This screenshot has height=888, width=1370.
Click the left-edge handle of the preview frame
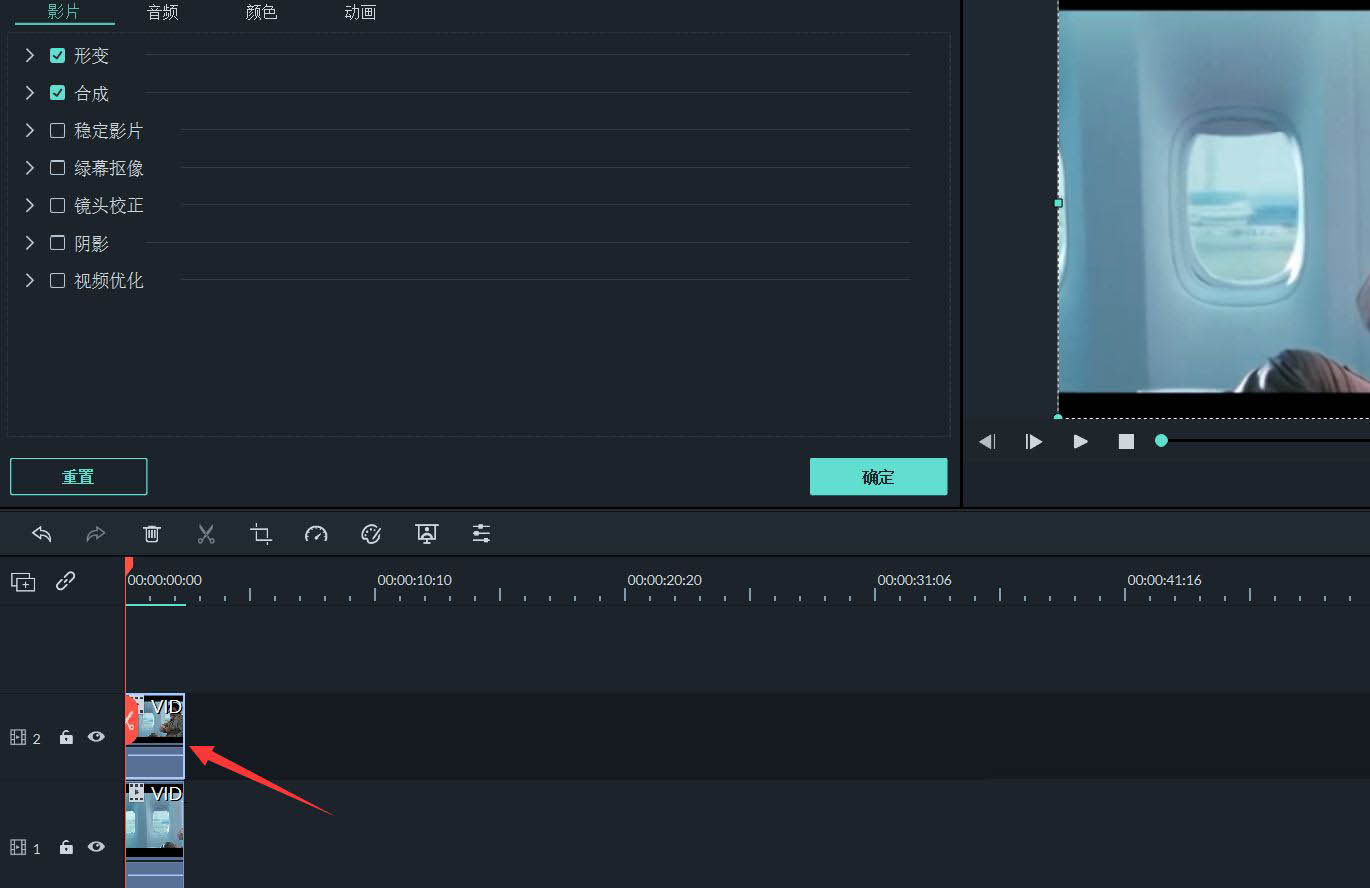pos(1058,202)
